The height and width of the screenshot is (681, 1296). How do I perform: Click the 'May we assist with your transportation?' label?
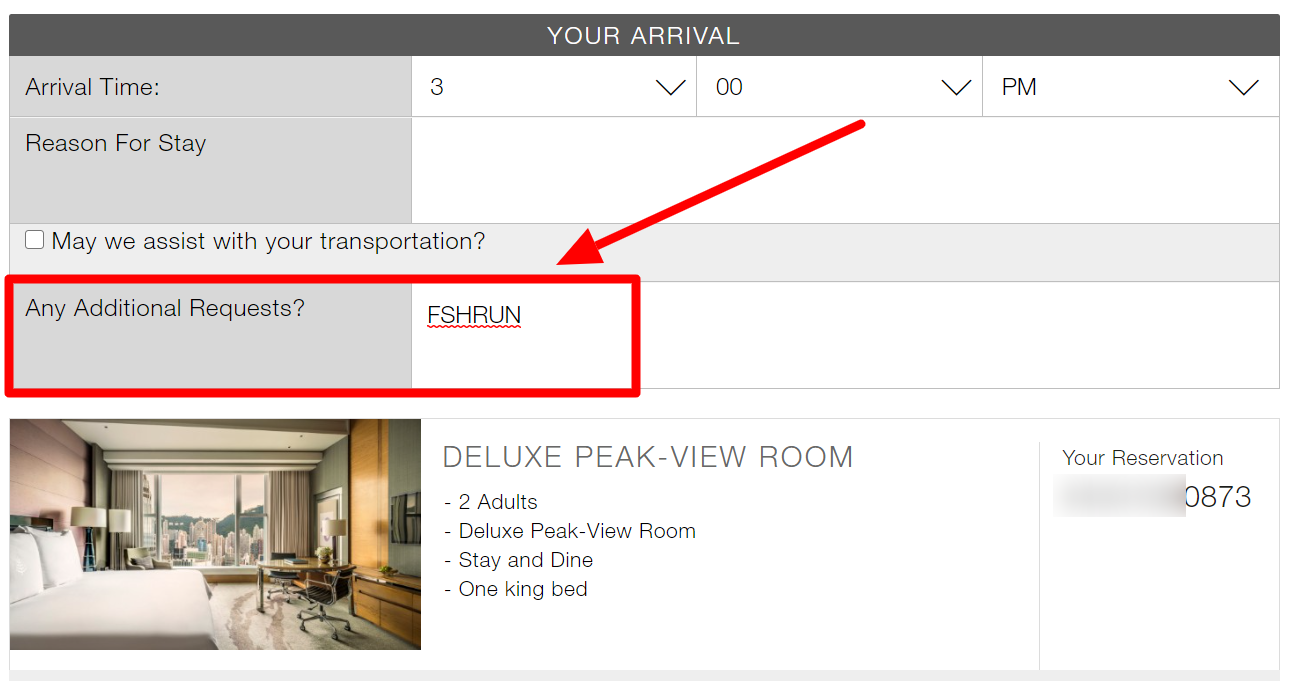coord(268,241)
